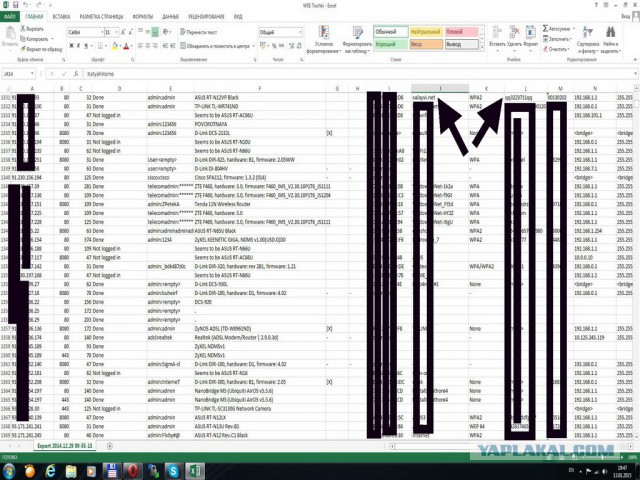
Task: Open Skype from the Windows taskbar
Action: [173, 471]
